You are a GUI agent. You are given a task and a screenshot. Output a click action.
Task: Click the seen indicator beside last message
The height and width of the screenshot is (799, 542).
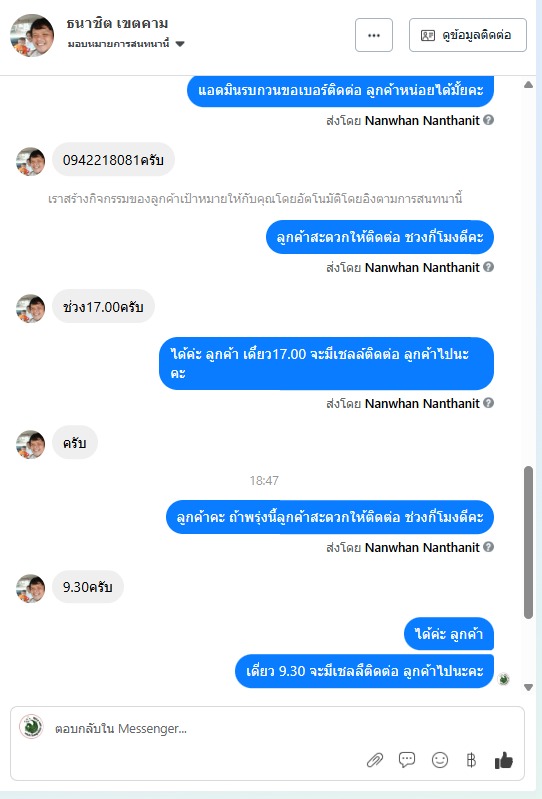pyautogui.click(x=503, y=679)
